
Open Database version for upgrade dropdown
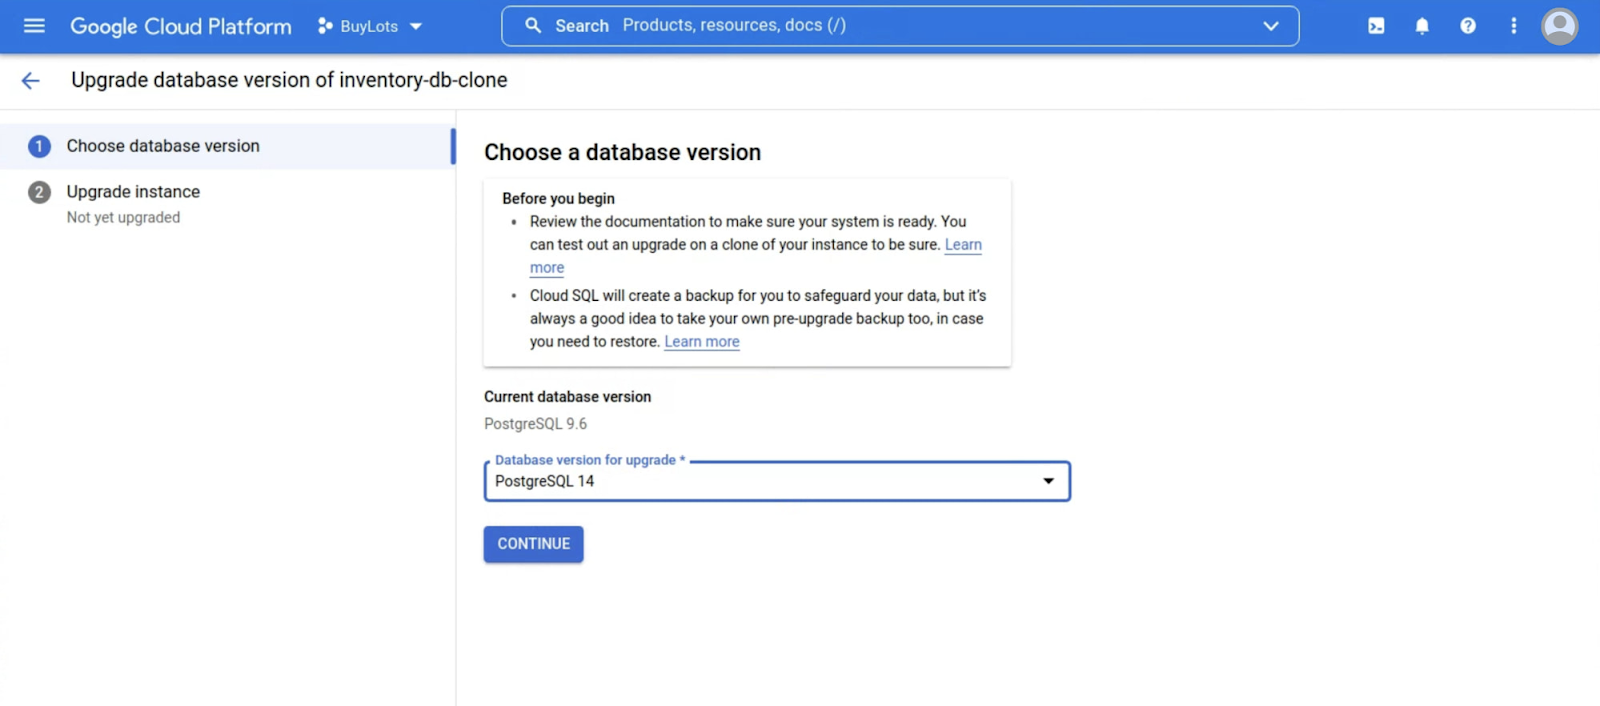777,481
